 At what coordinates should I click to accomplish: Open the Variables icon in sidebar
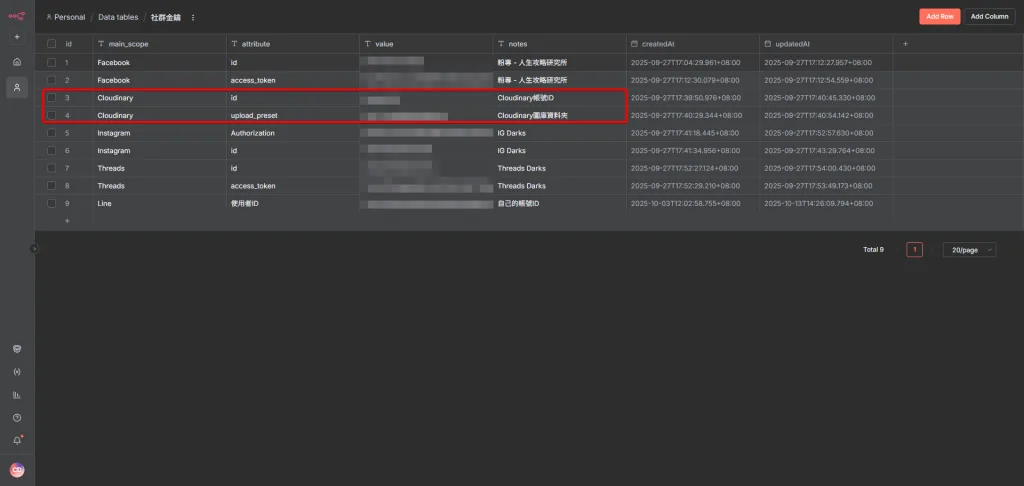[17, 372]
